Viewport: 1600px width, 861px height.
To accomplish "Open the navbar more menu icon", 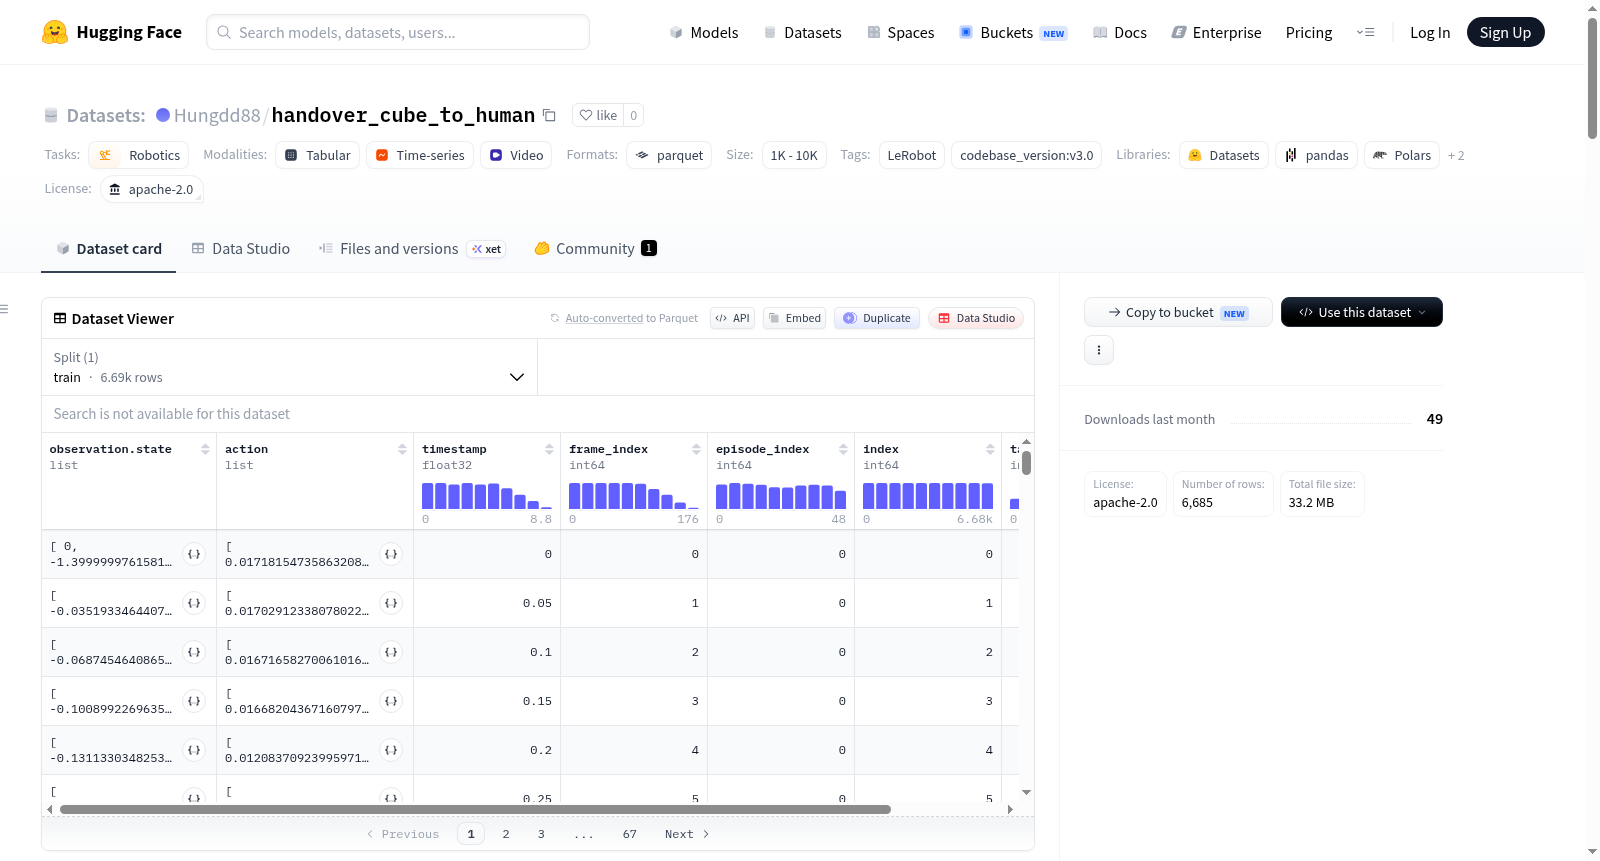I will pyautogui.click(x=1365, y=32).
